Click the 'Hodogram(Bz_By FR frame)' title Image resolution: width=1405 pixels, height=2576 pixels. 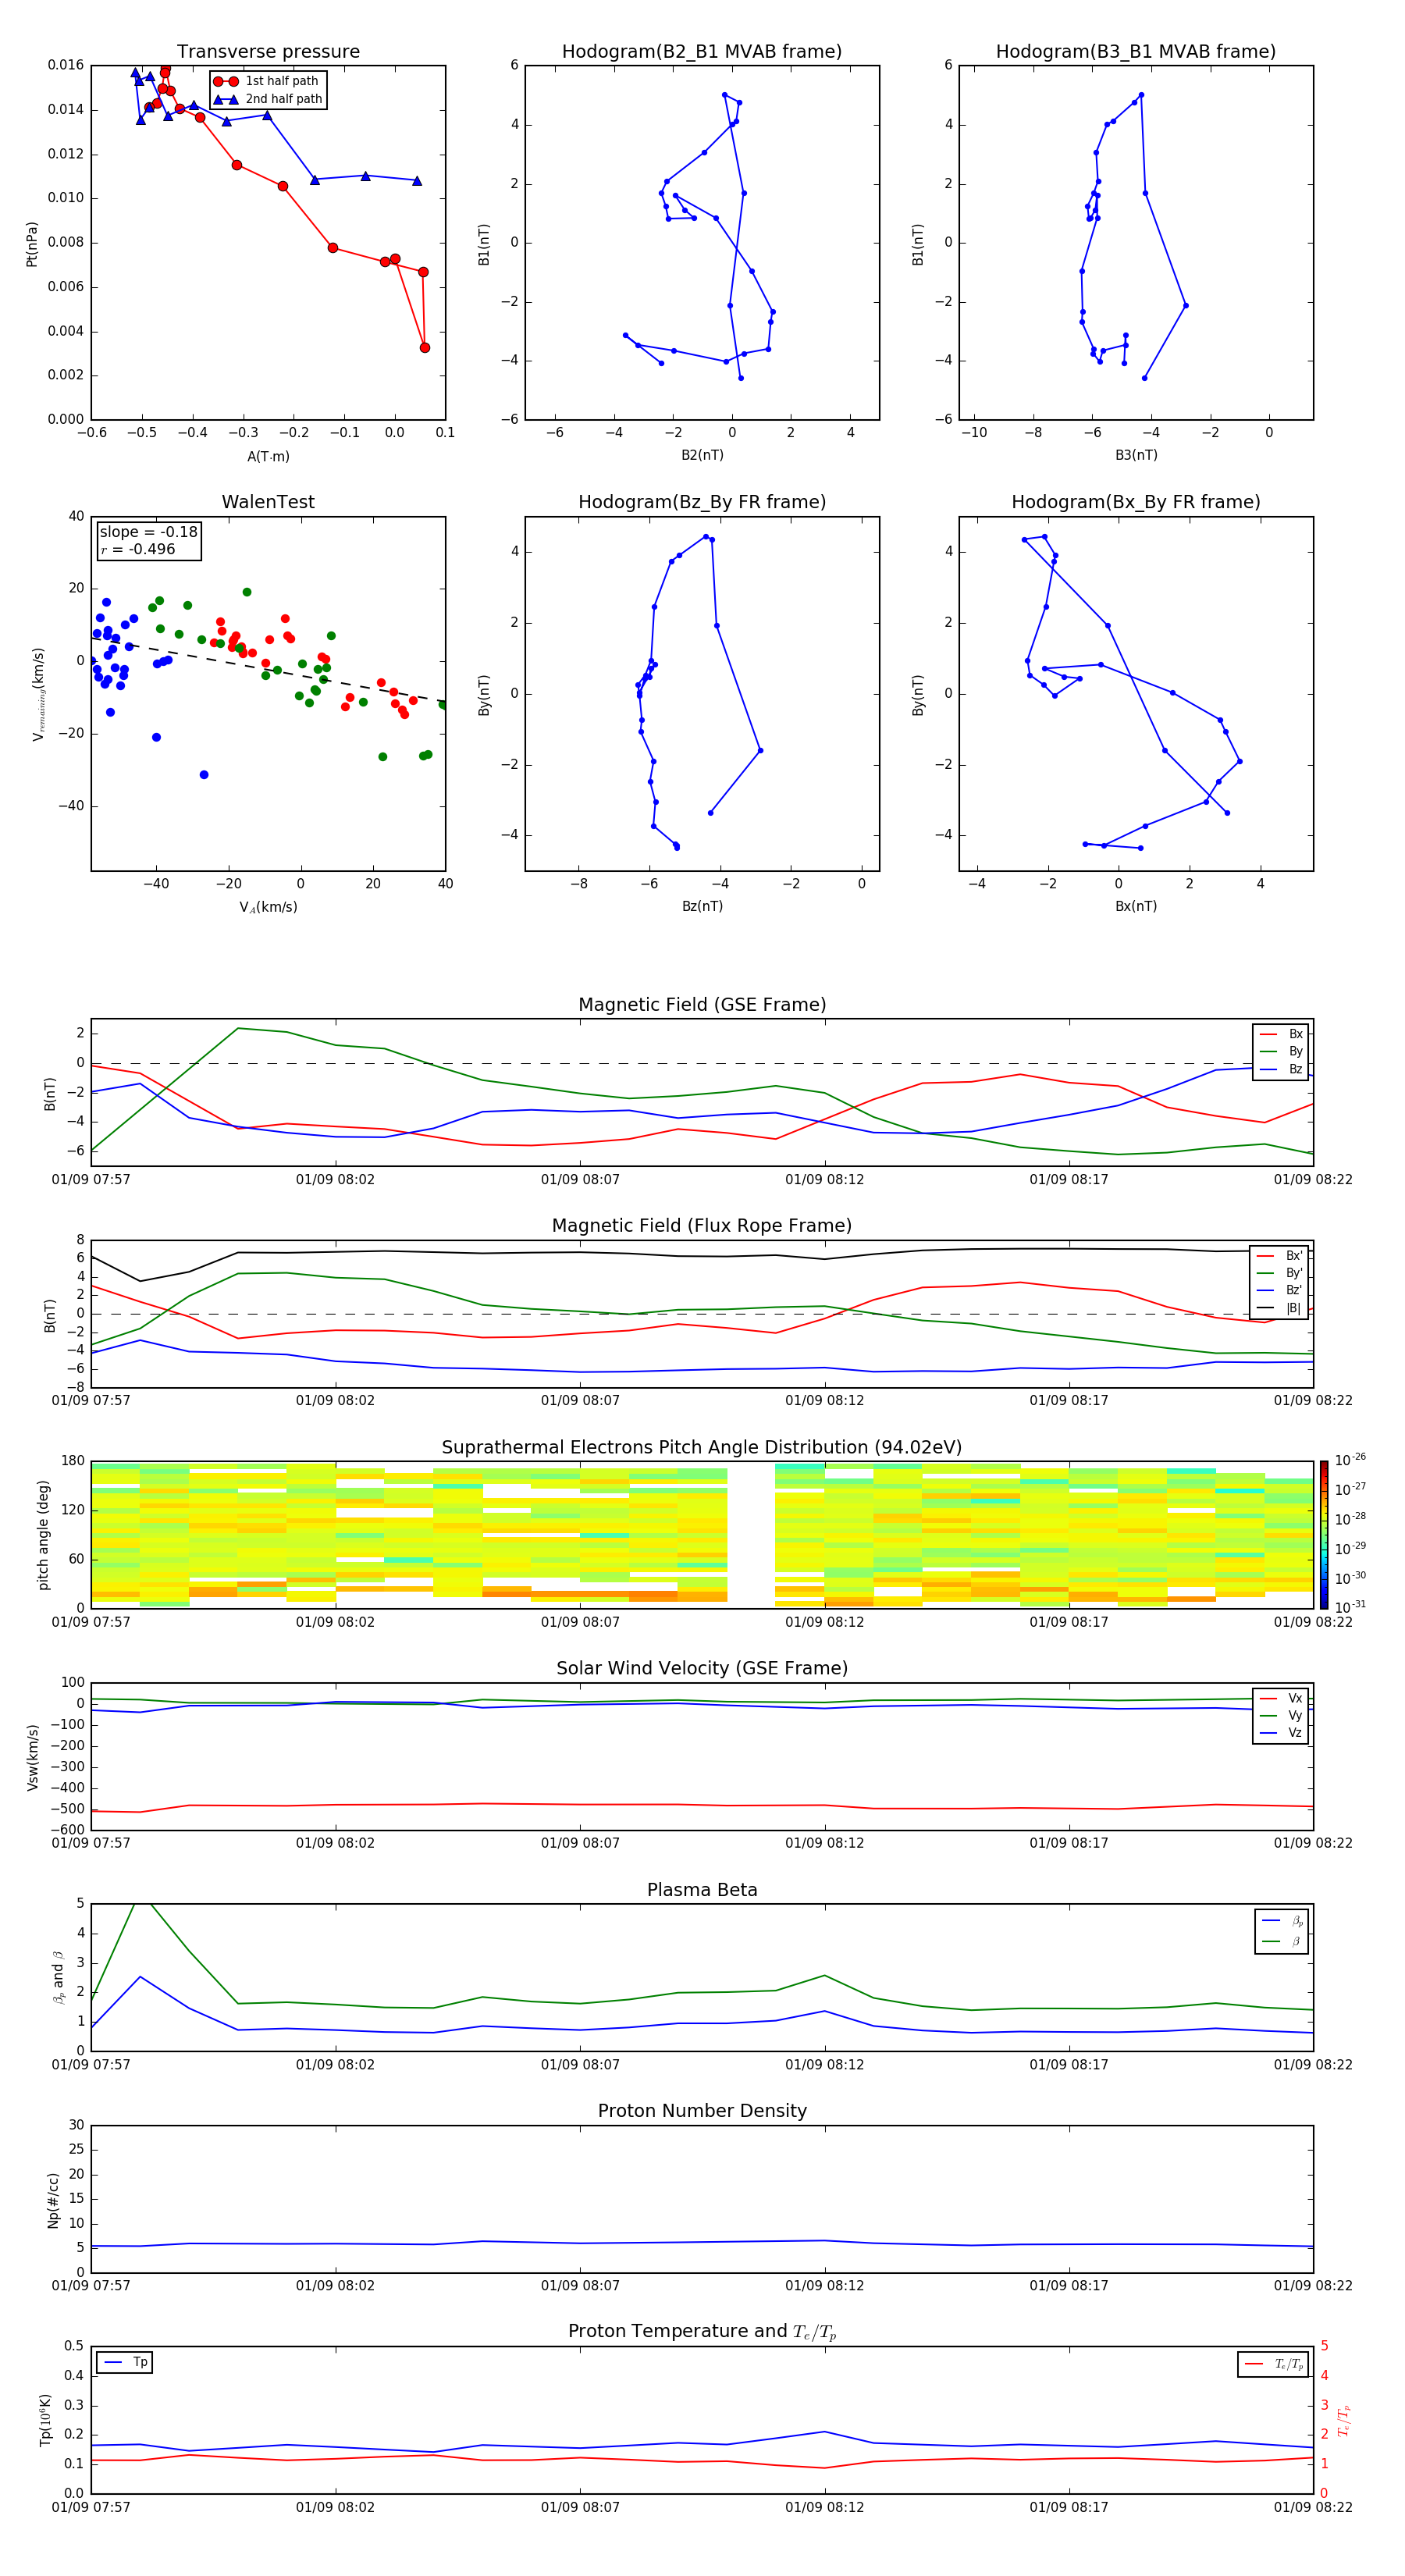[702, 502]
